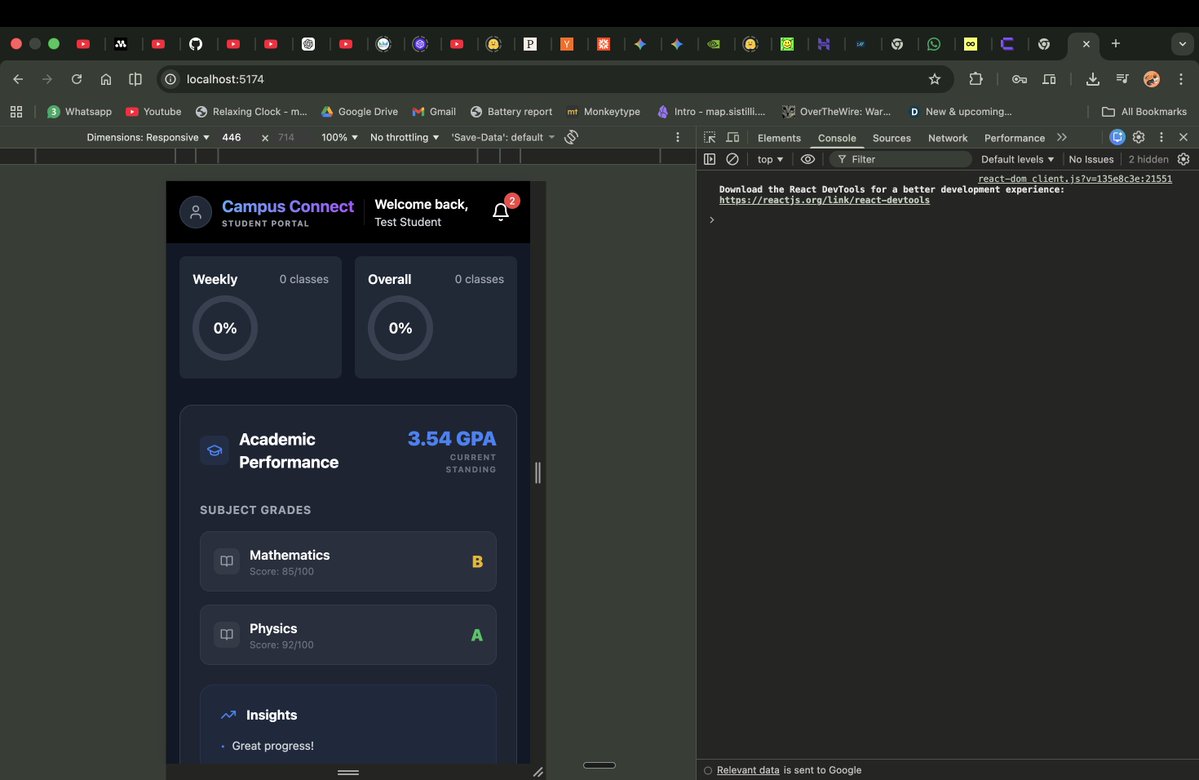Switch to the Performance tab

[x=1014, y=138]
